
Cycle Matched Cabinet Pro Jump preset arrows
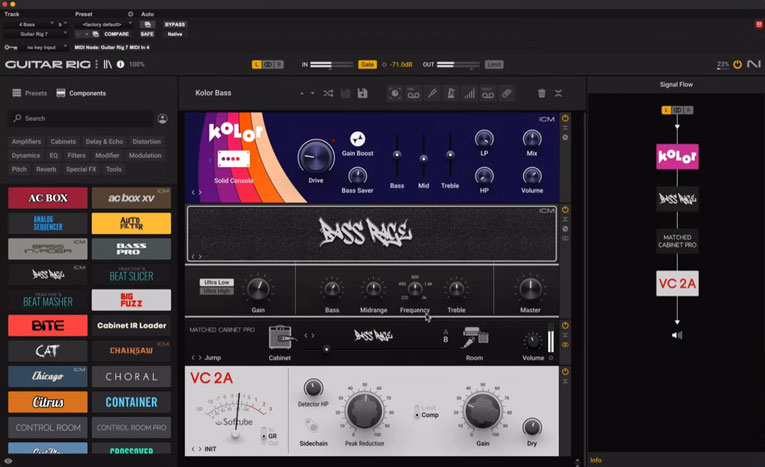pyautogui.click(x=196, y=358)
